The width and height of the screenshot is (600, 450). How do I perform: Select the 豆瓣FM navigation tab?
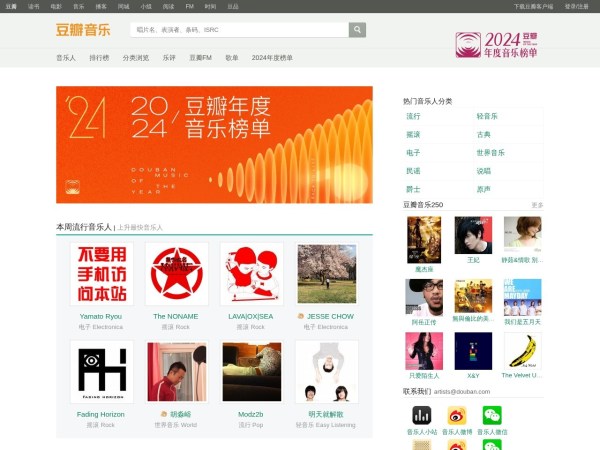pyautogui.click(x=201, y=58)
